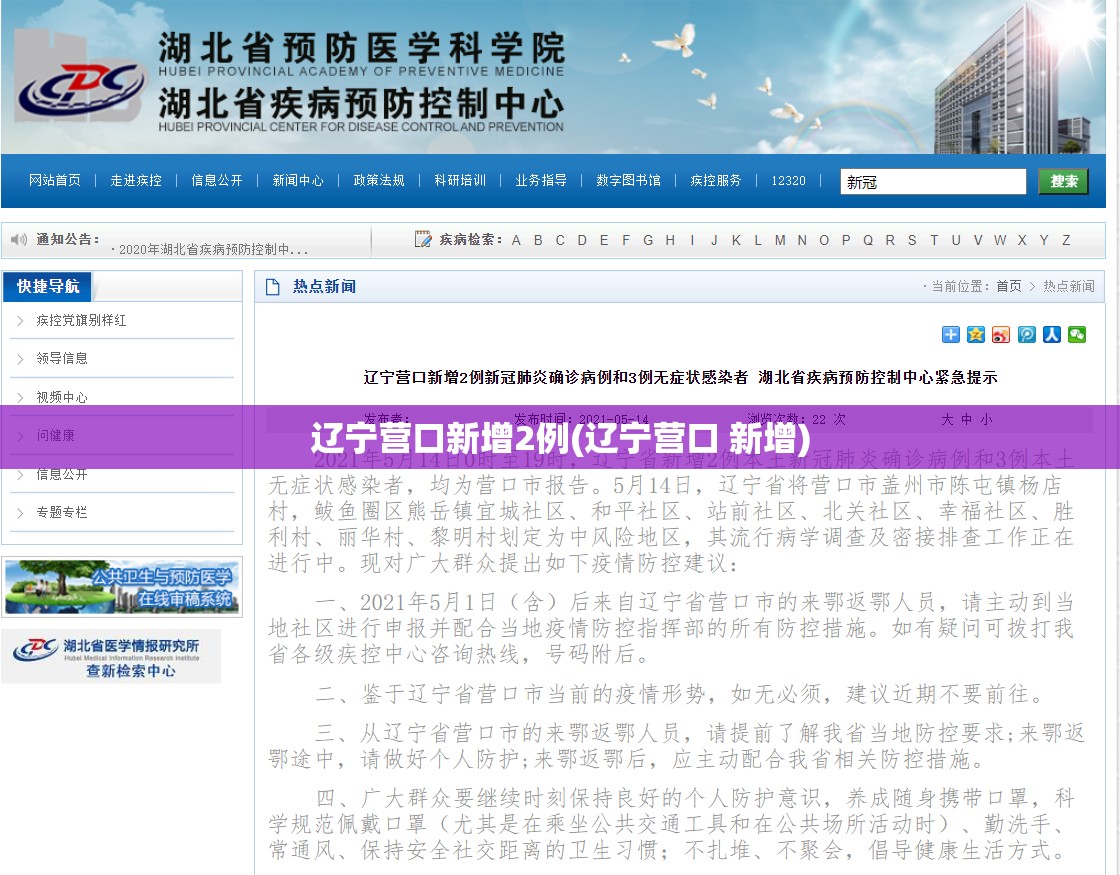This screenshot has height=875, width=1120.
Task: Open 疾控党旗别样红 in quick navigation
Action: [81, 321]
